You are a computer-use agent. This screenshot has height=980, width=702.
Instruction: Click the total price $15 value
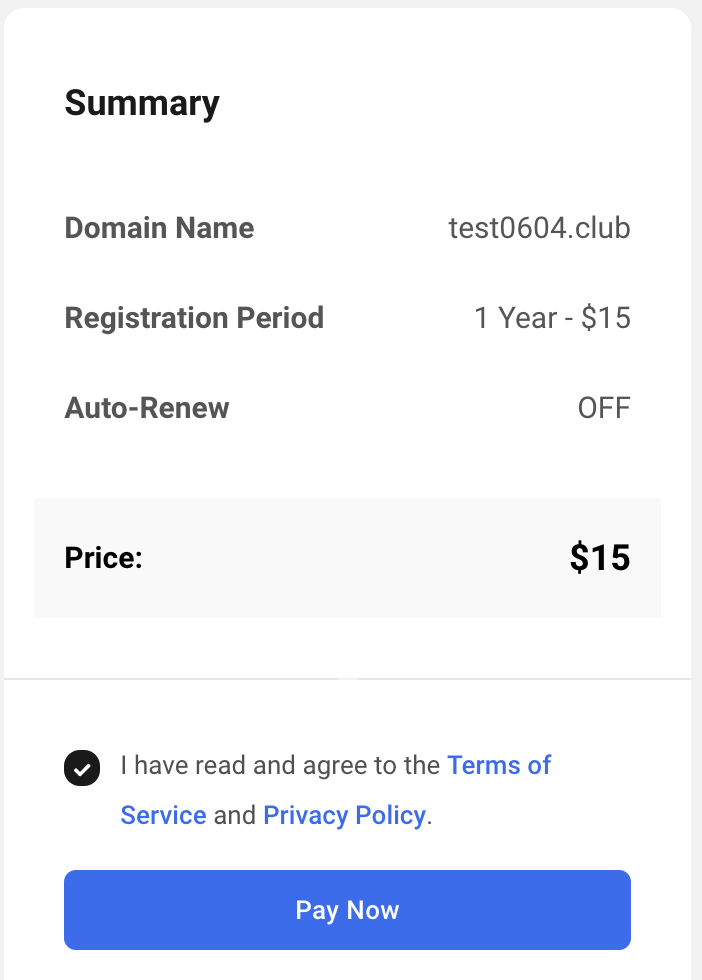pos(600,557)
